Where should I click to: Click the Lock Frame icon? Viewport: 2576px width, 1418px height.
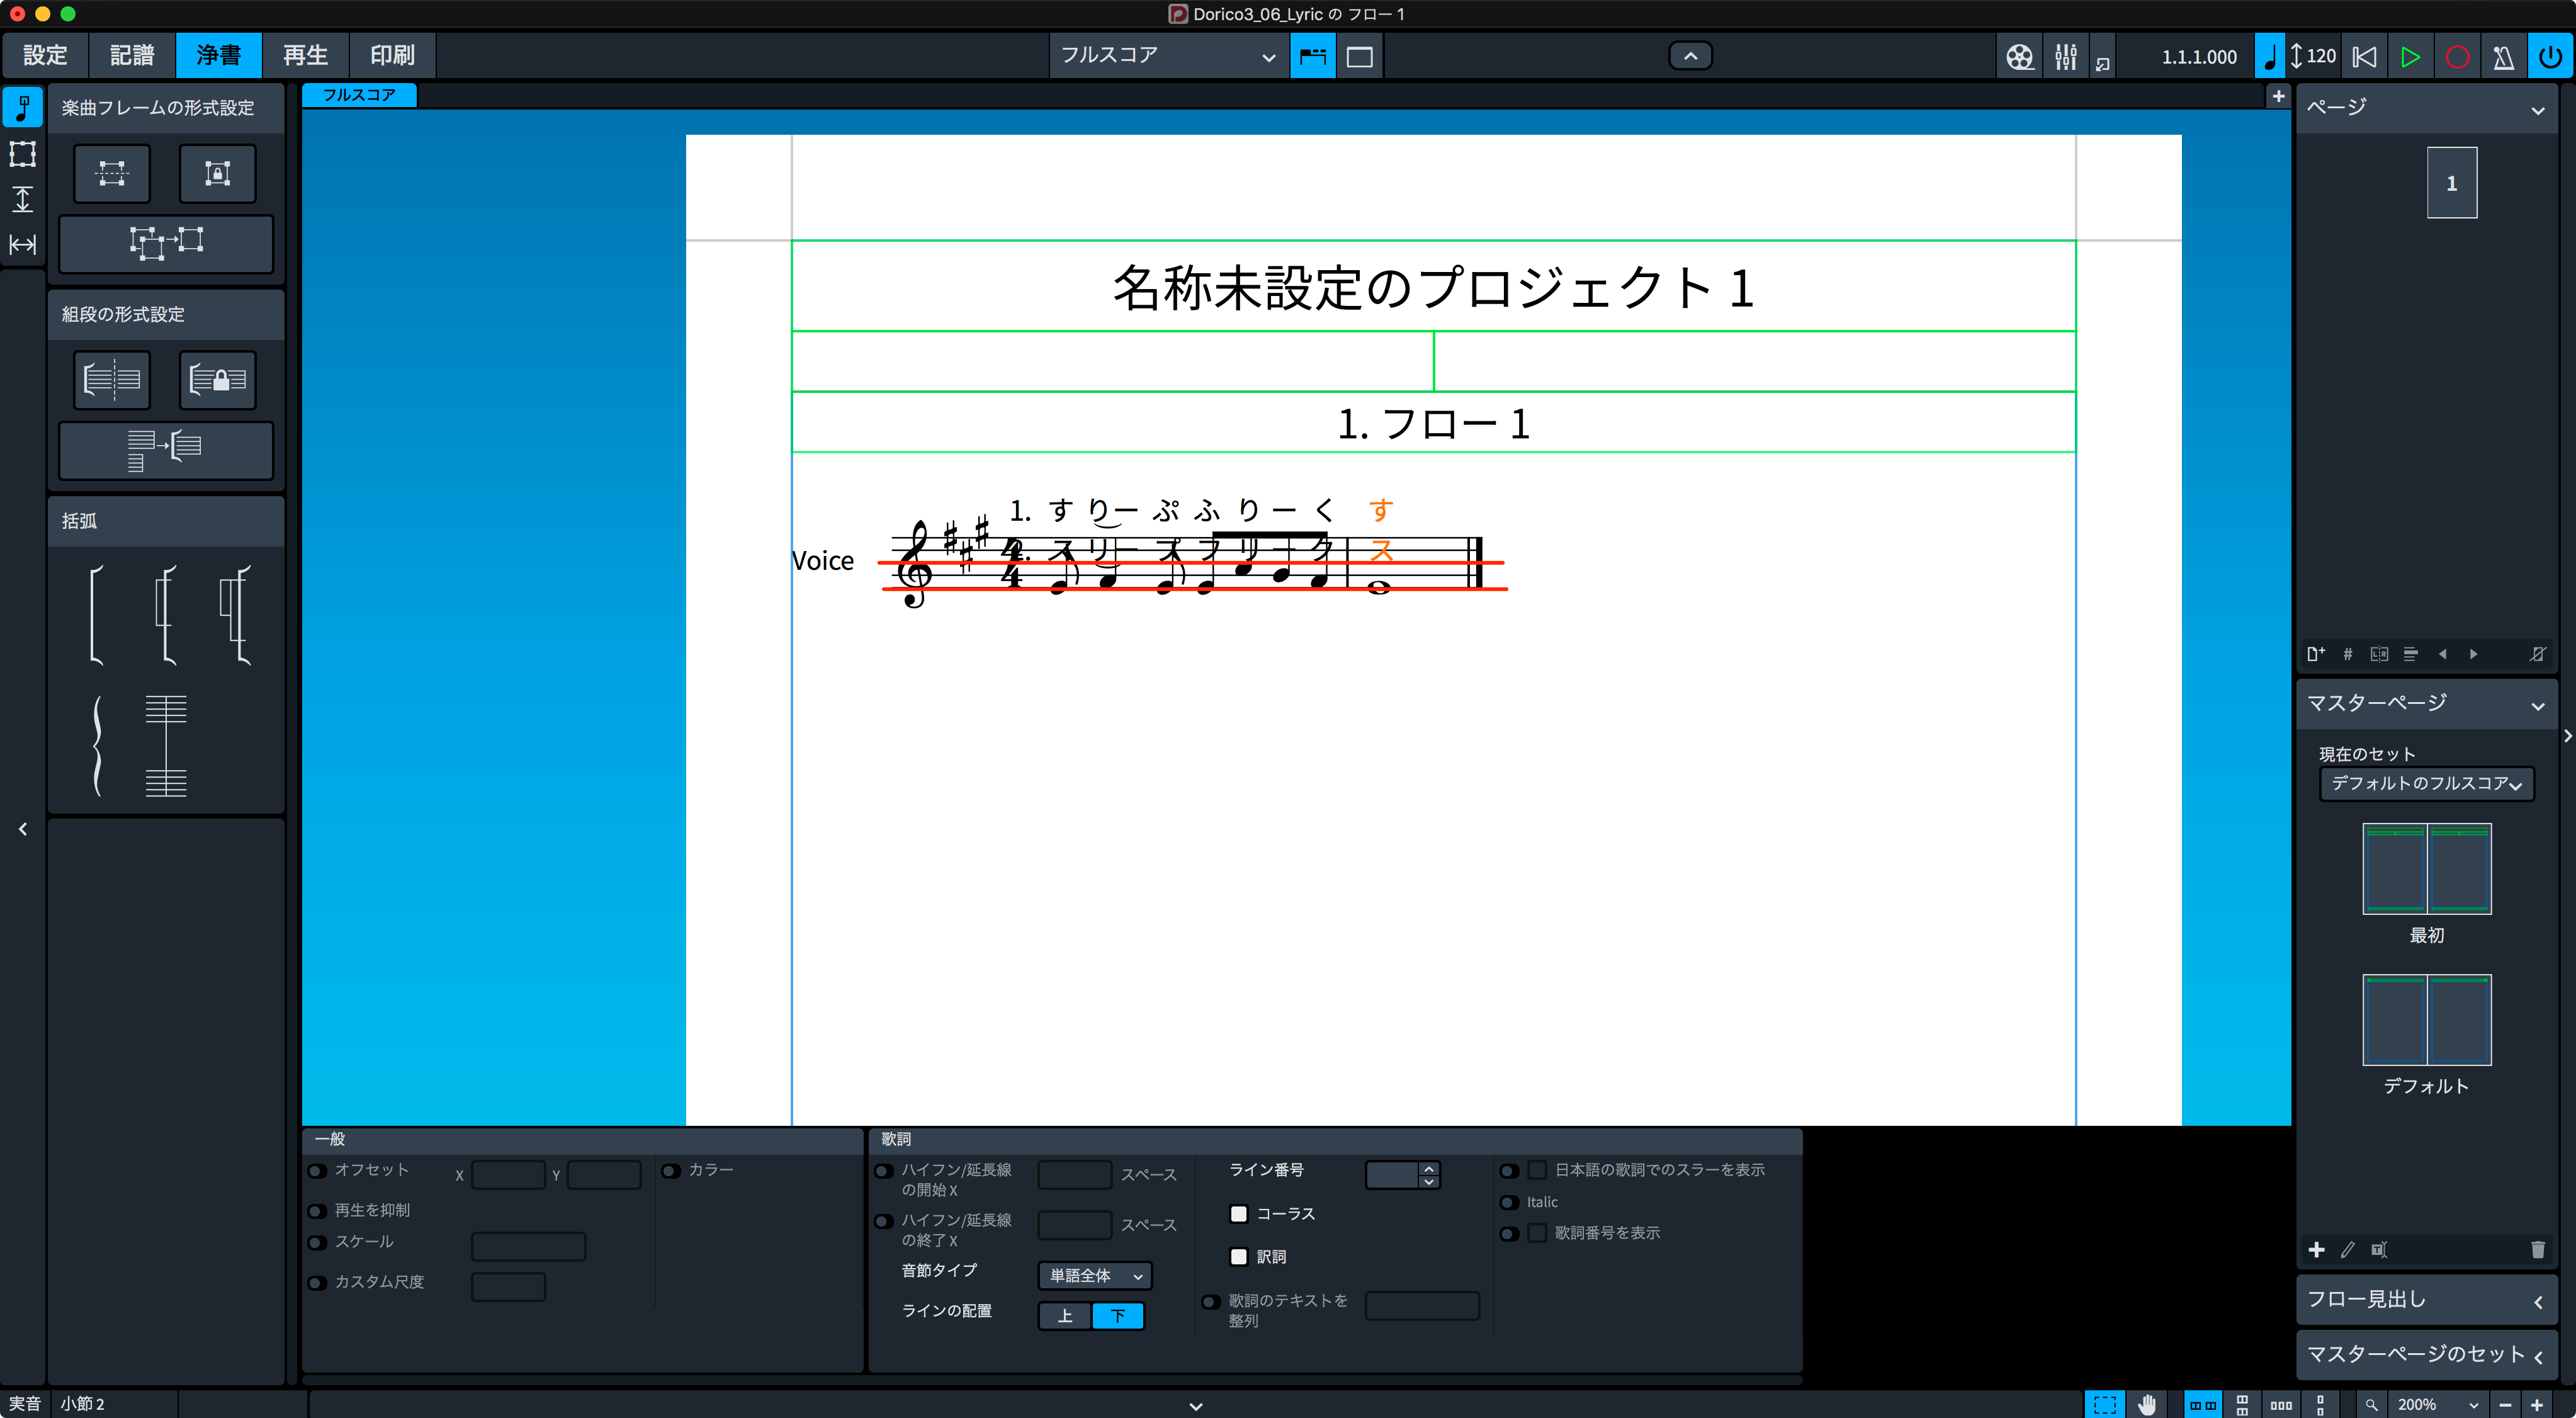coord(217,173)
